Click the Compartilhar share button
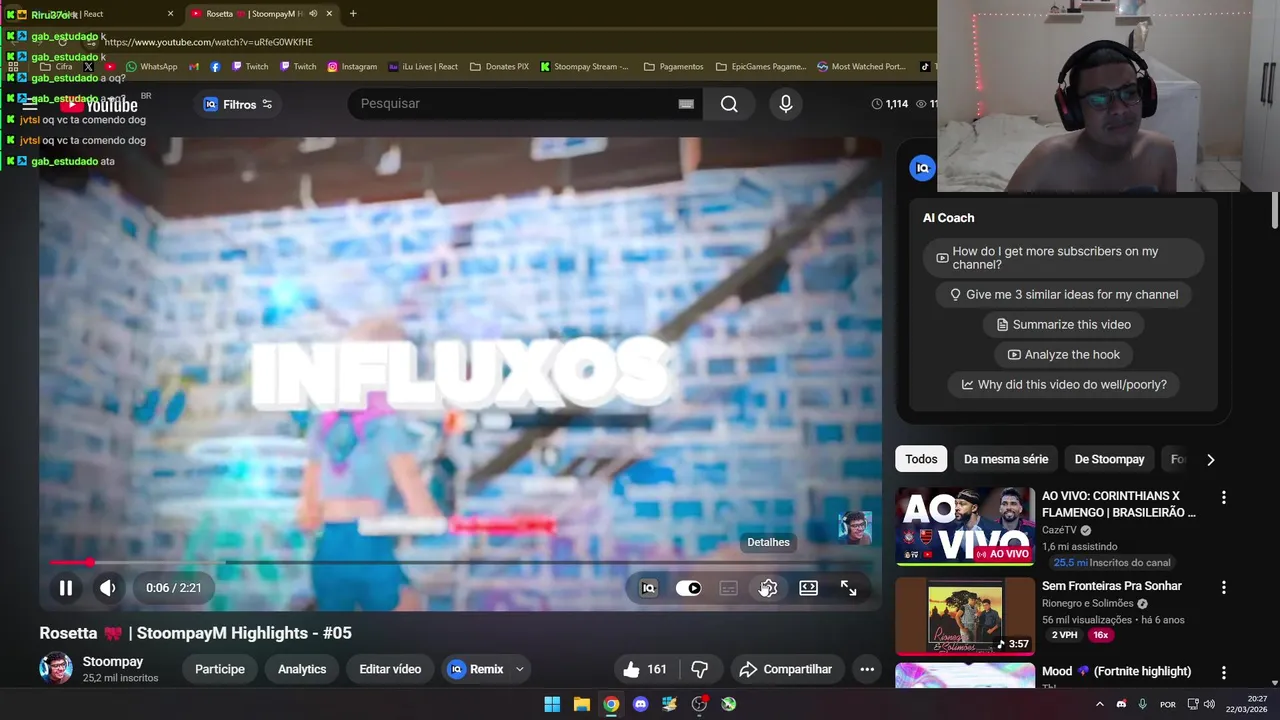The image size is (1280, 720). (x=786, y=669)
